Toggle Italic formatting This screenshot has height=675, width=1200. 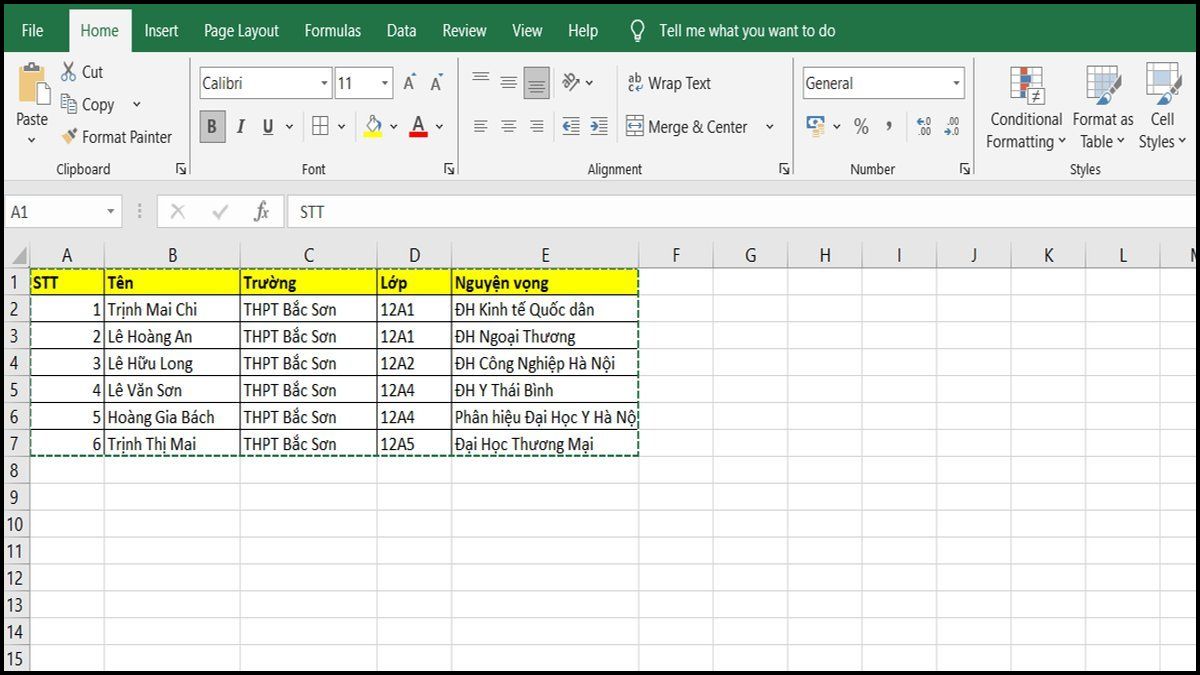click(240, 127)
